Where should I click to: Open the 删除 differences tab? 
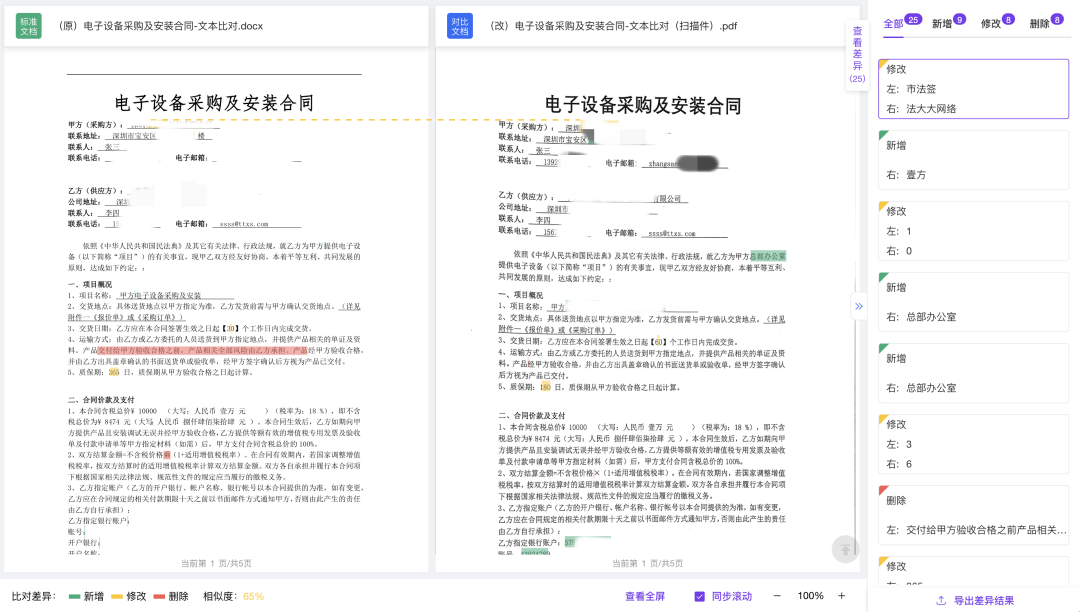click(x=1040, y=20)
